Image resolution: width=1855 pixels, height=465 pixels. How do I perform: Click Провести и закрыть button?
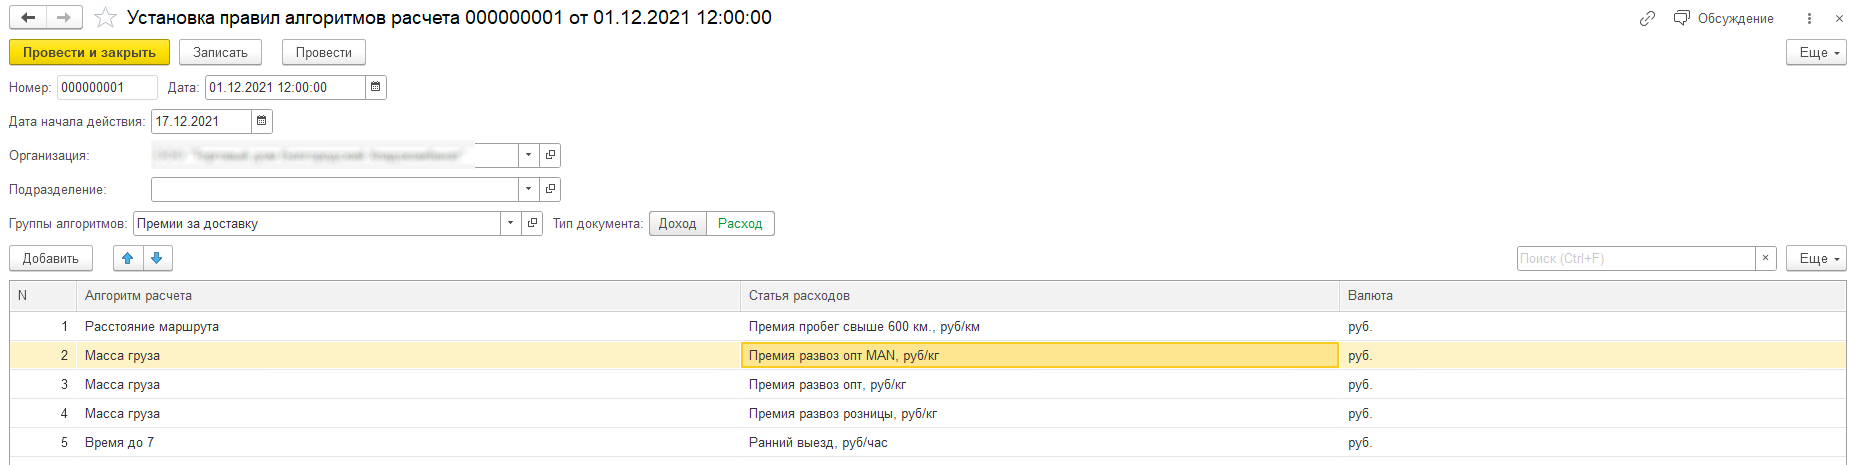[x=89, y=53]
